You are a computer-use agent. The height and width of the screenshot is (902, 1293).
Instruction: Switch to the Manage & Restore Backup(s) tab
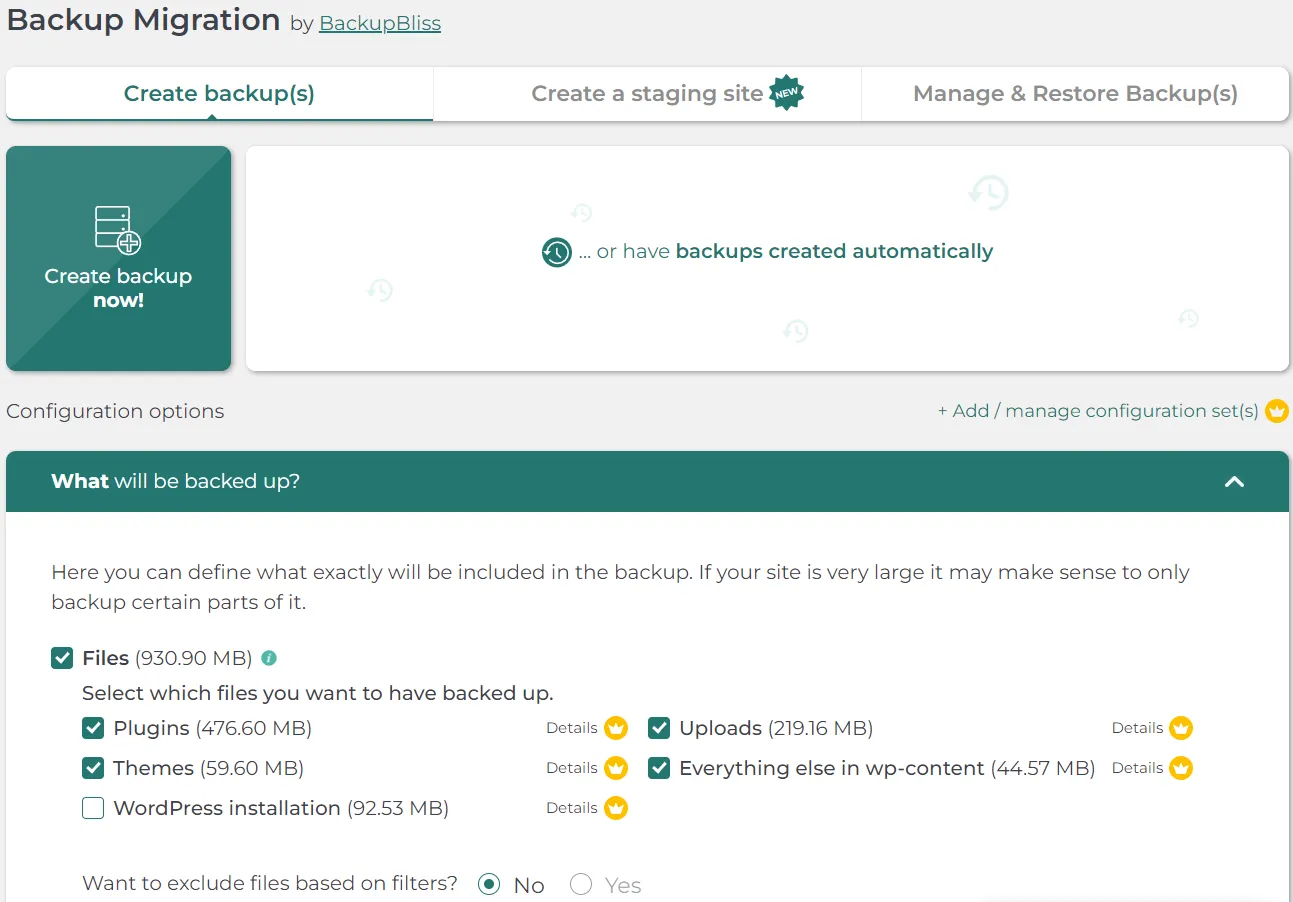click(x=1075, y=93)
